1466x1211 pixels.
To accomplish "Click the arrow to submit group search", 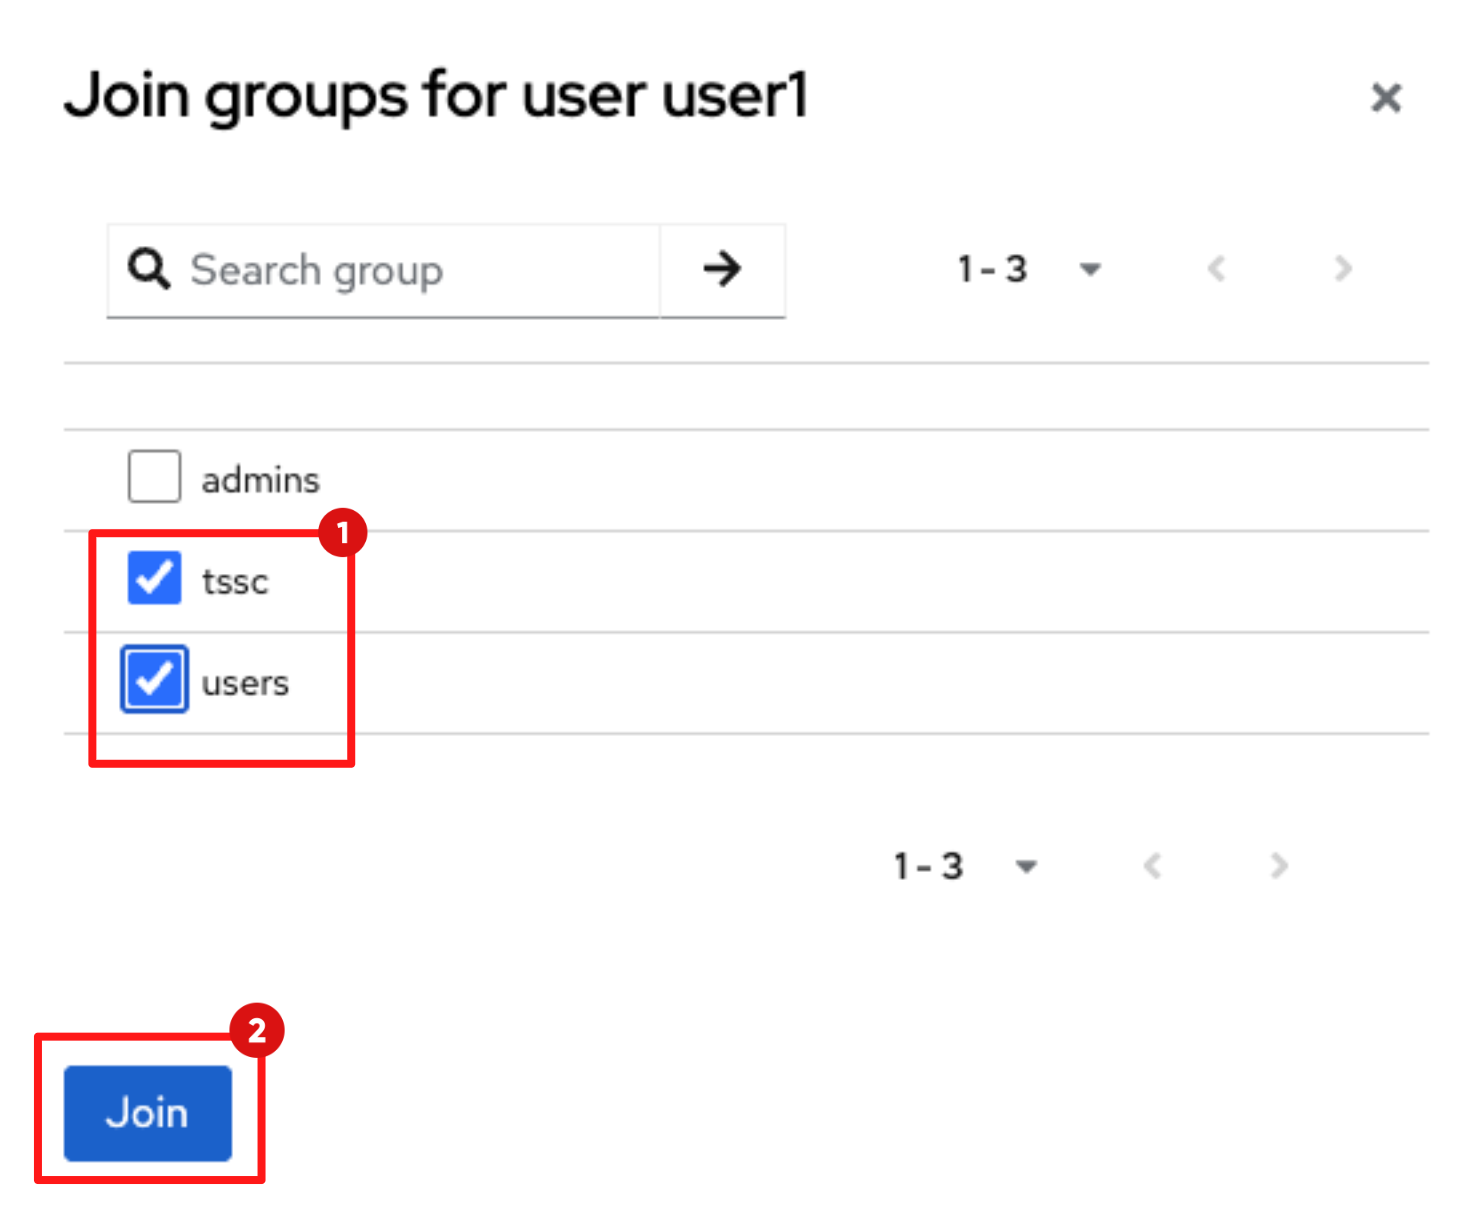I will (722, 268).
